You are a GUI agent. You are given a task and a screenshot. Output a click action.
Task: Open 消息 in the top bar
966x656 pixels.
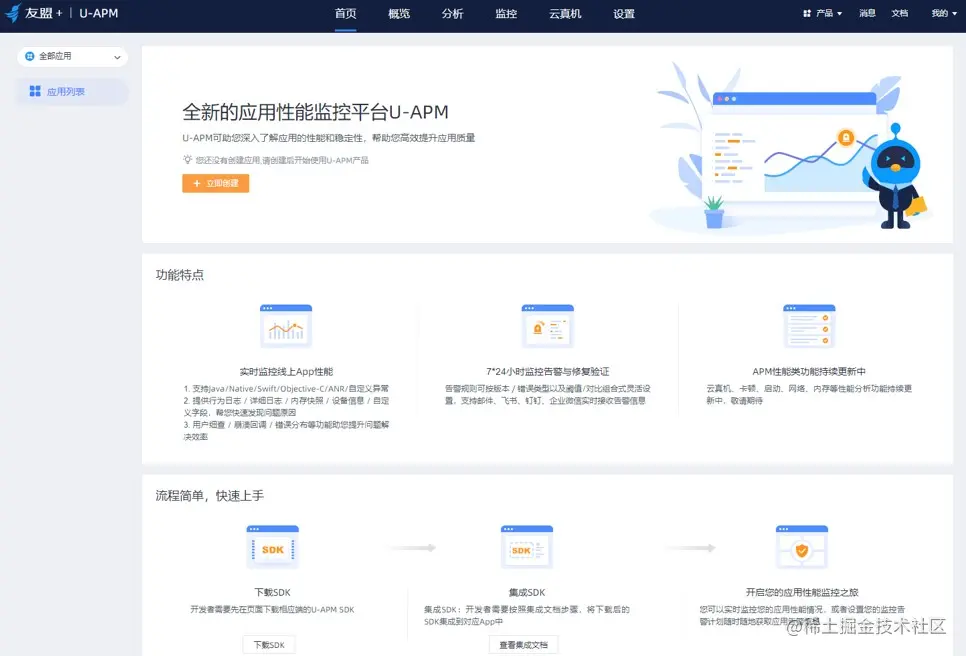pos(867,13)
